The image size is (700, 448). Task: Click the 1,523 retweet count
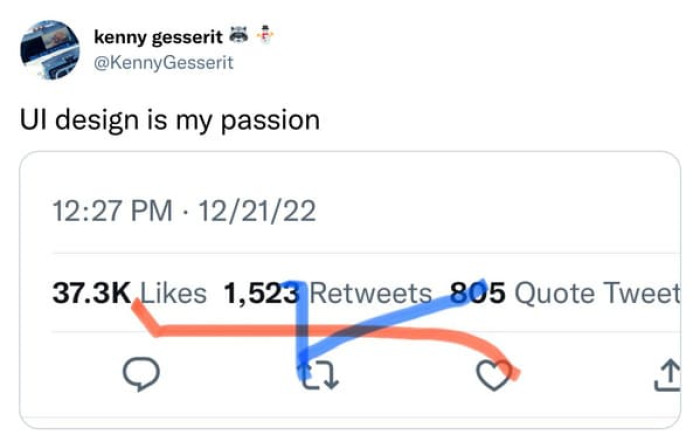[262, 294]
